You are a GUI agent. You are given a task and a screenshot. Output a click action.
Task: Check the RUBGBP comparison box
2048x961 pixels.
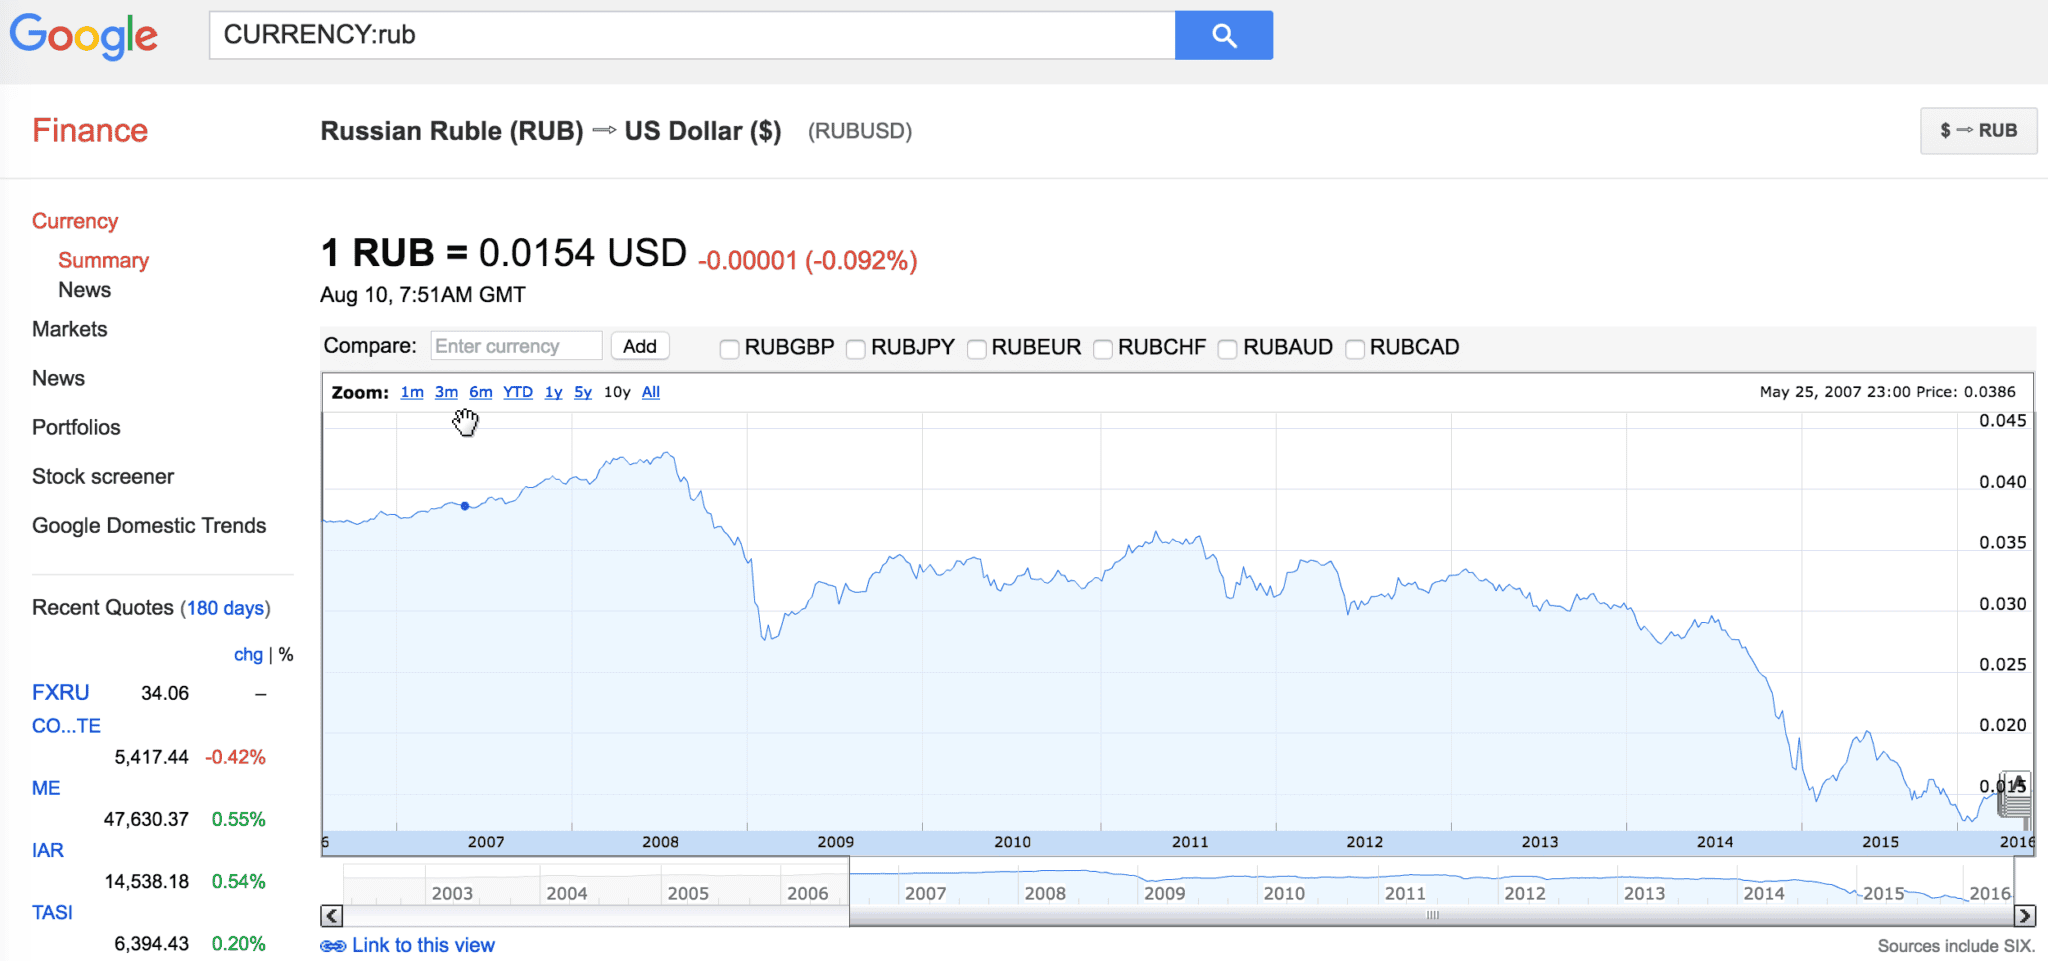[729, 348]
